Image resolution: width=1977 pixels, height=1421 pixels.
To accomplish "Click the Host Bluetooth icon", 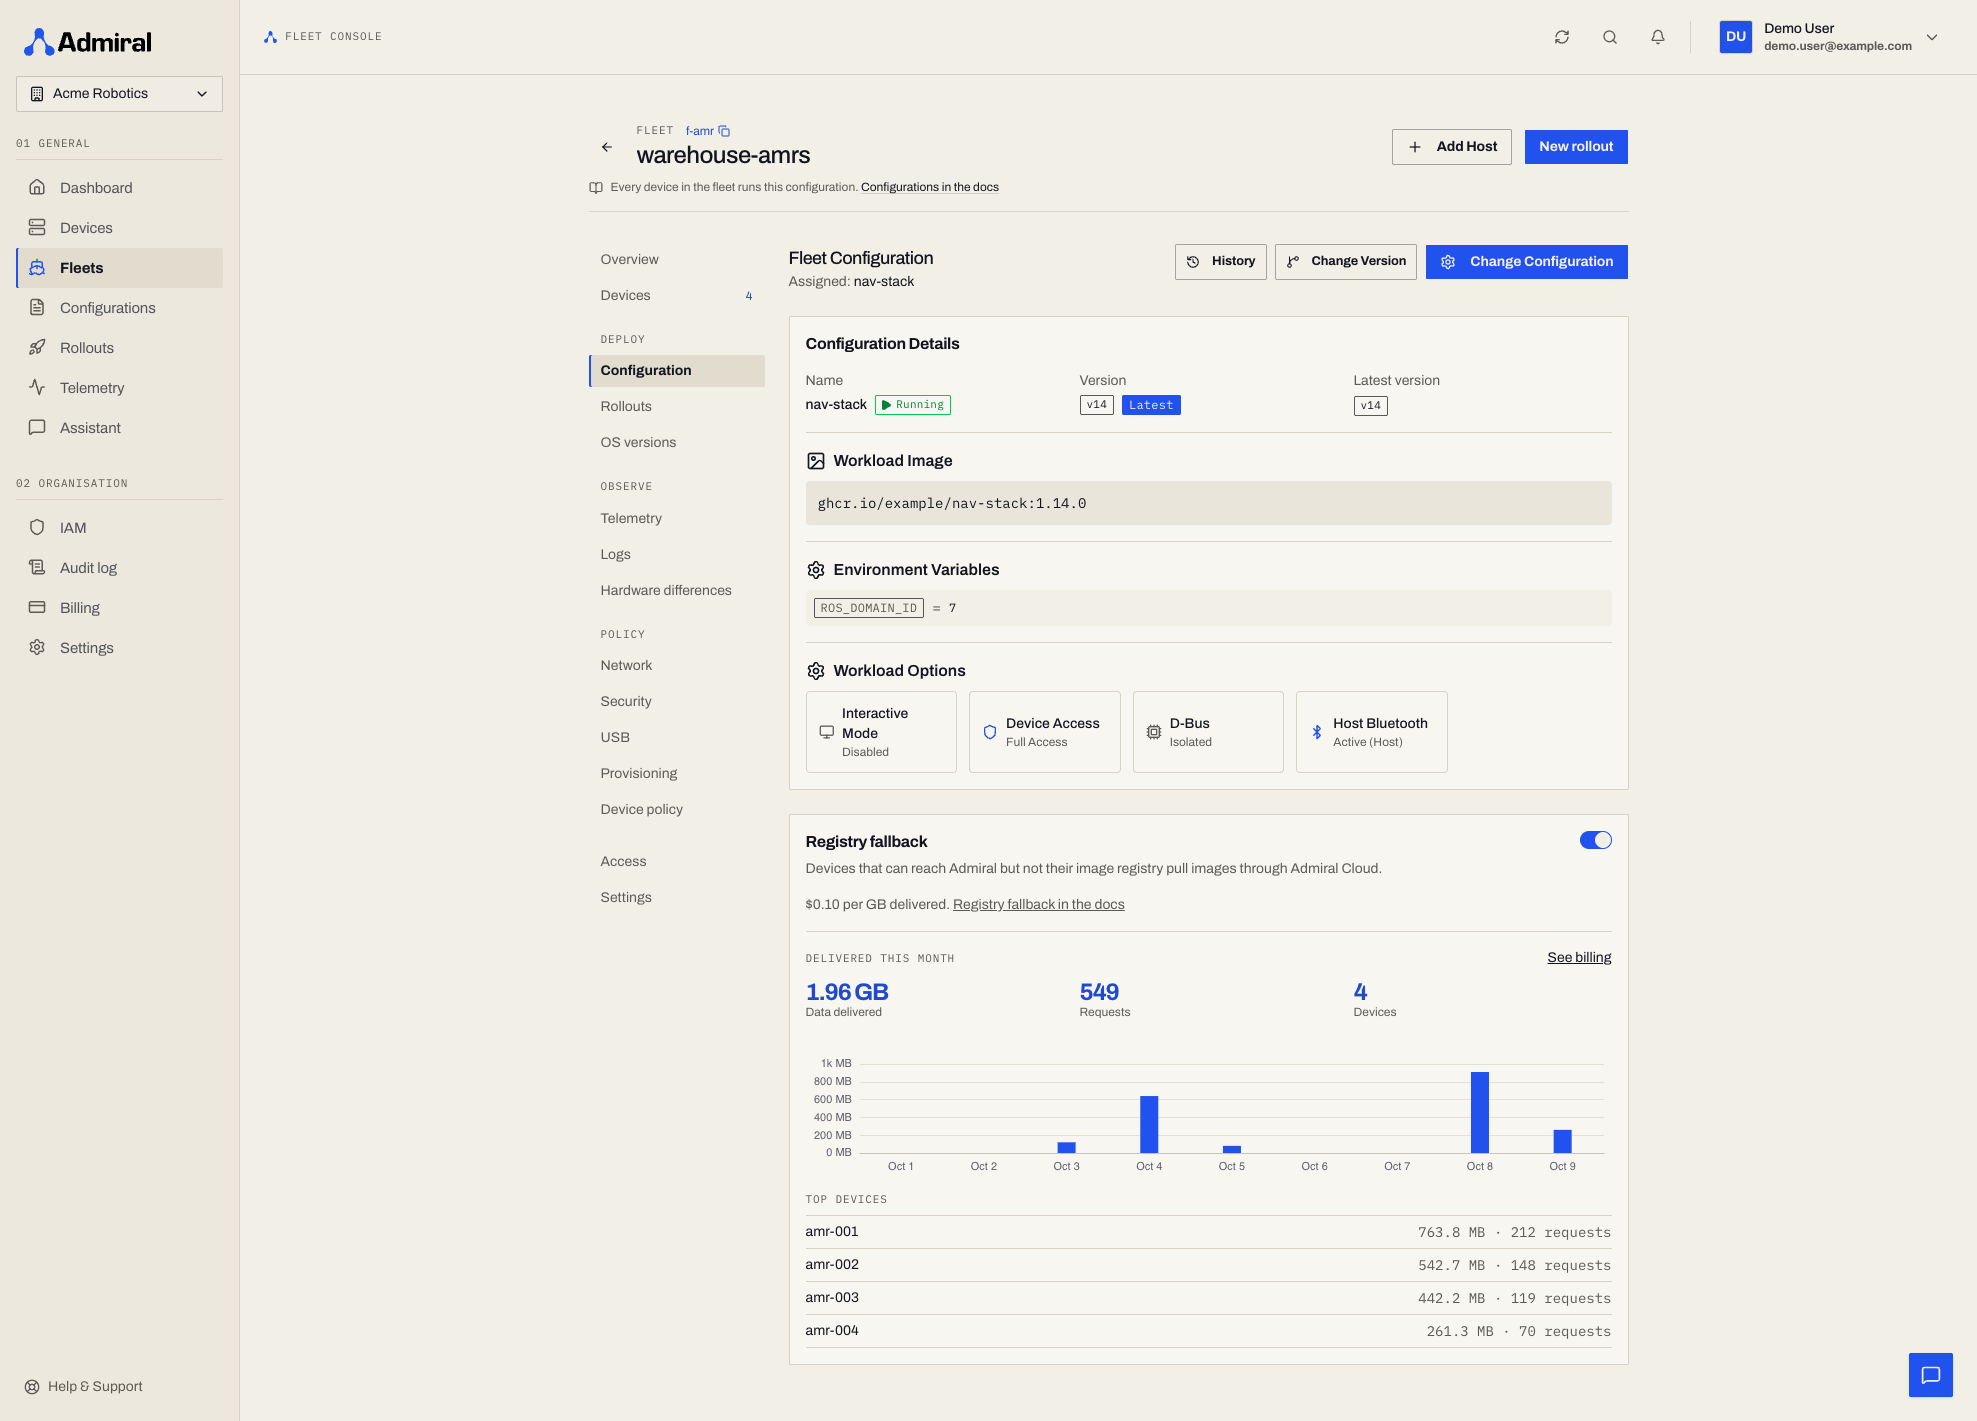I will click(1317, 732).
